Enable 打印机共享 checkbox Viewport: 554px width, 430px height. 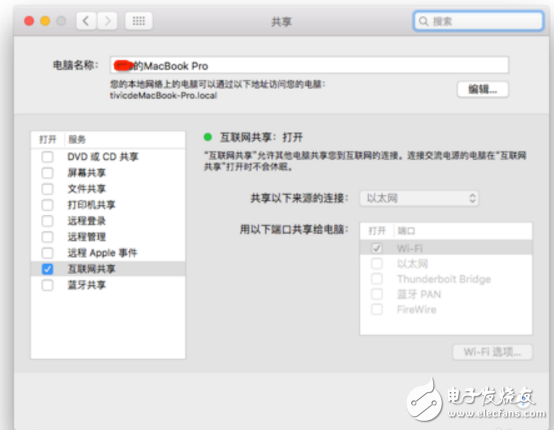pyautogui.click(x=48, y=205)
